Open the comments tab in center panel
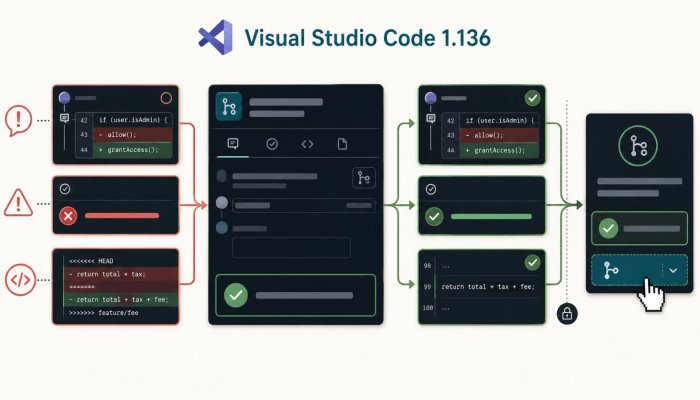700x400 pixels. pos(233,144)
